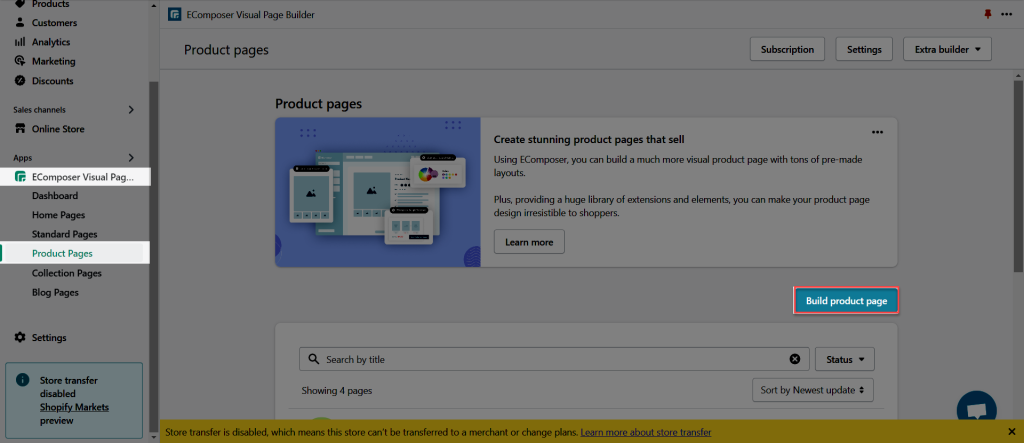Select Product Pages in the sidebar

(62, 254)
